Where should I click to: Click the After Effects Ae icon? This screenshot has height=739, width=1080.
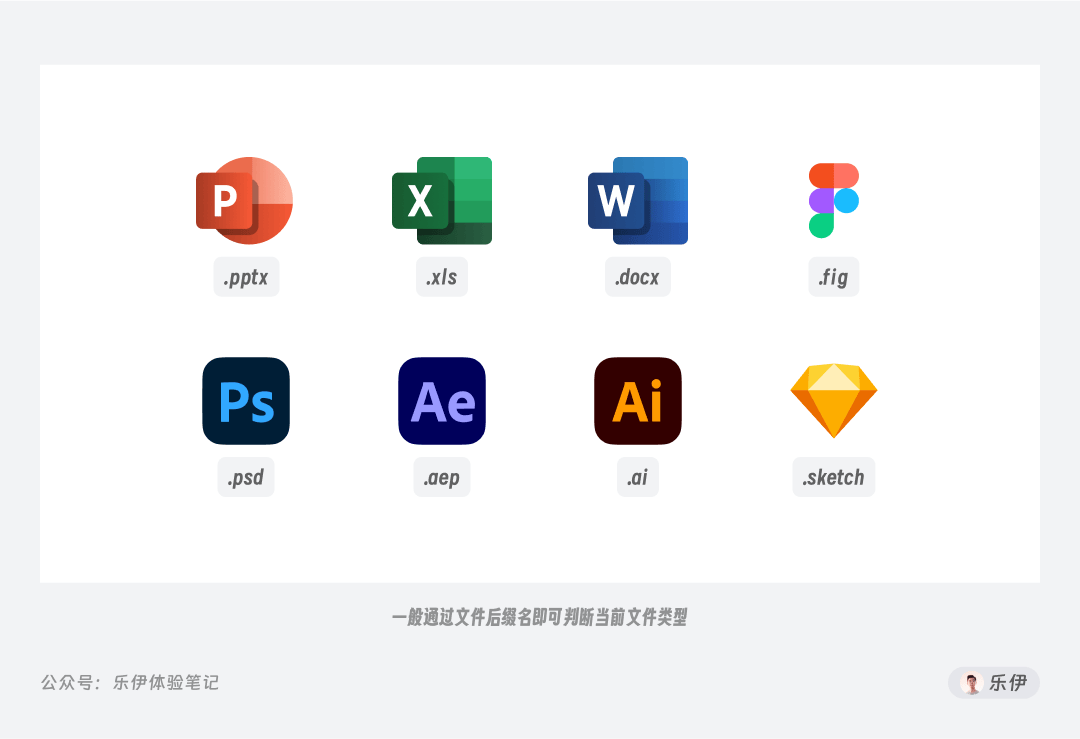[442, 401]
